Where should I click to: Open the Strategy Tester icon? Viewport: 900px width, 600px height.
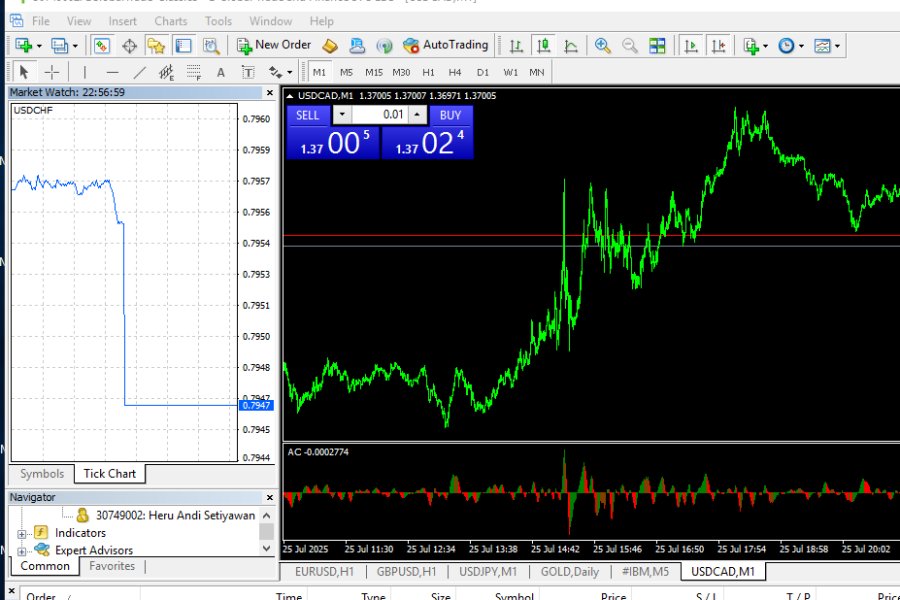coord(211,45)
